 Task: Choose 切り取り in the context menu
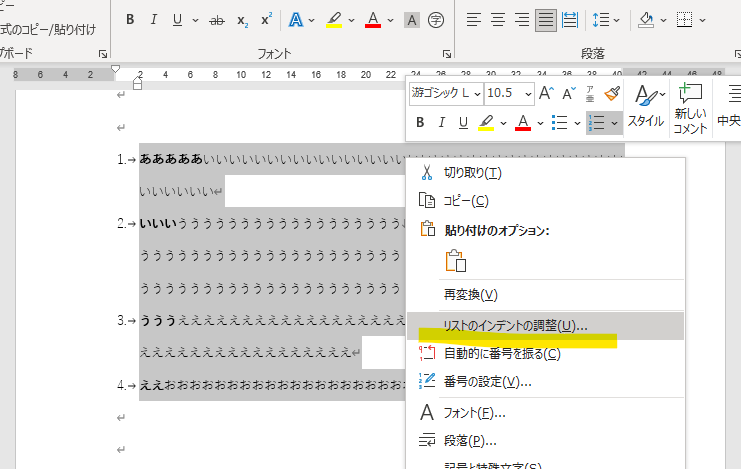coord(472,172)
